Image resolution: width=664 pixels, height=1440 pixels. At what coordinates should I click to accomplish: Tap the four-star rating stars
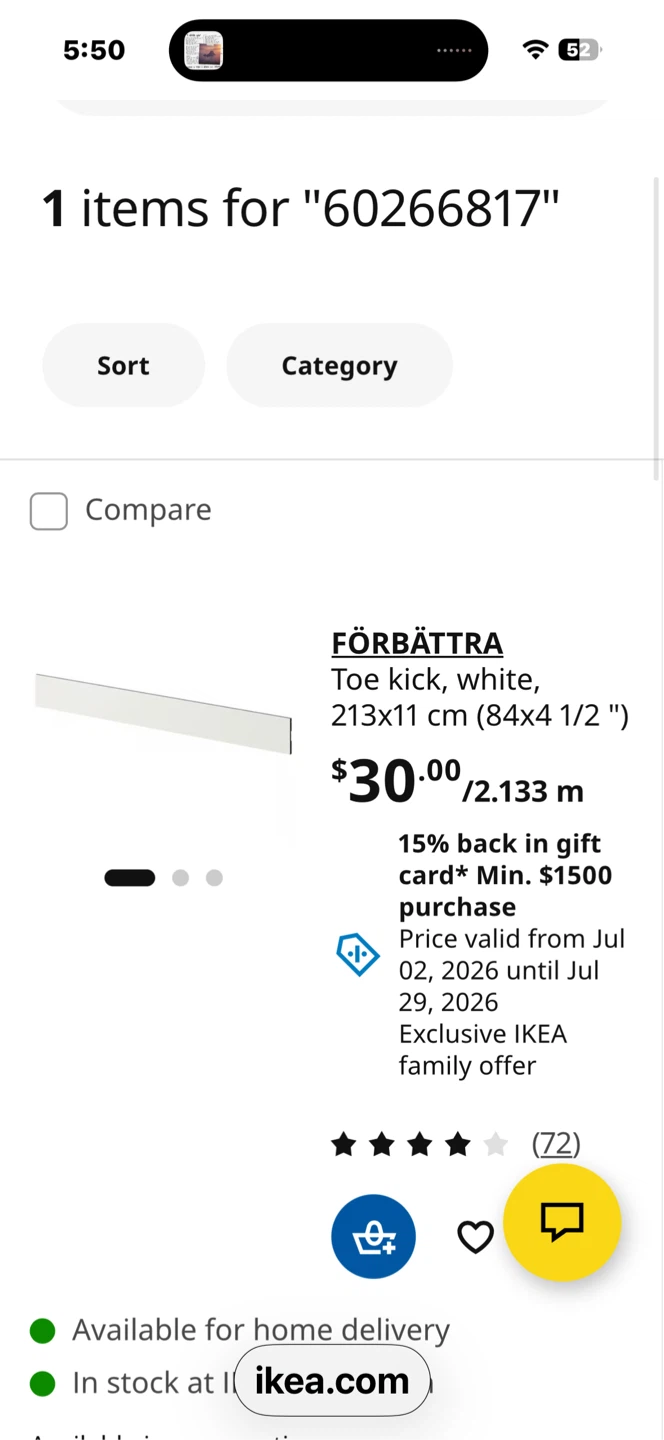click(x=420, y=1144)
